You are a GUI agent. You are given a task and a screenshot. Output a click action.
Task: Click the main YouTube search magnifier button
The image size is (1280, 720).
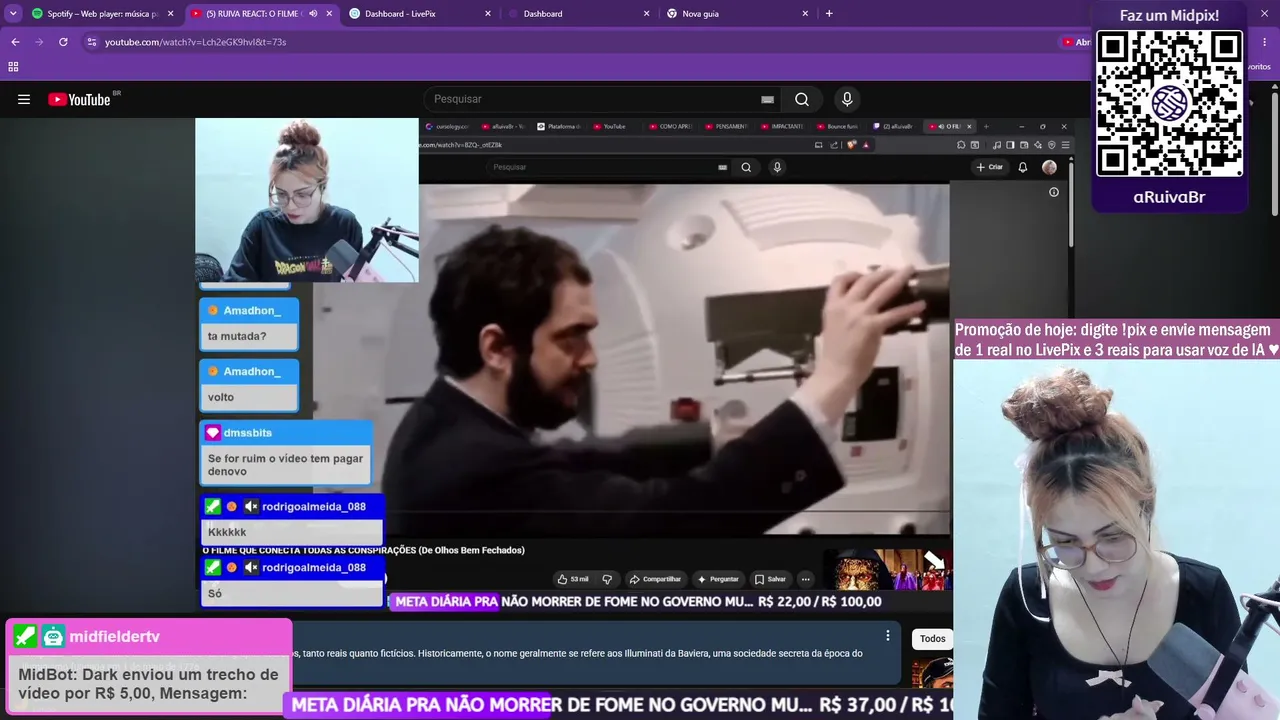[802, 99]
